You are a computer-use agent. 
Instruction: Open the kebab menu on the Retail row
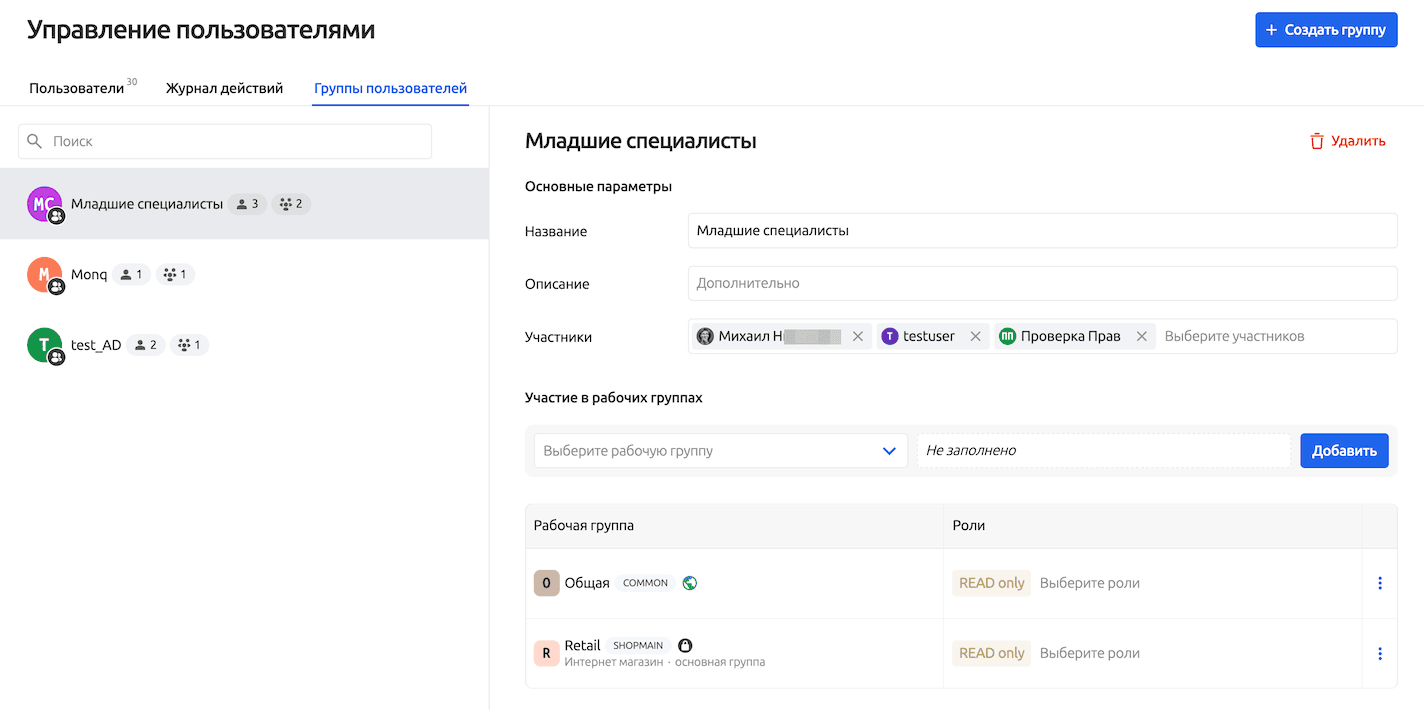pyautogui.click(x=1380, y=653)
